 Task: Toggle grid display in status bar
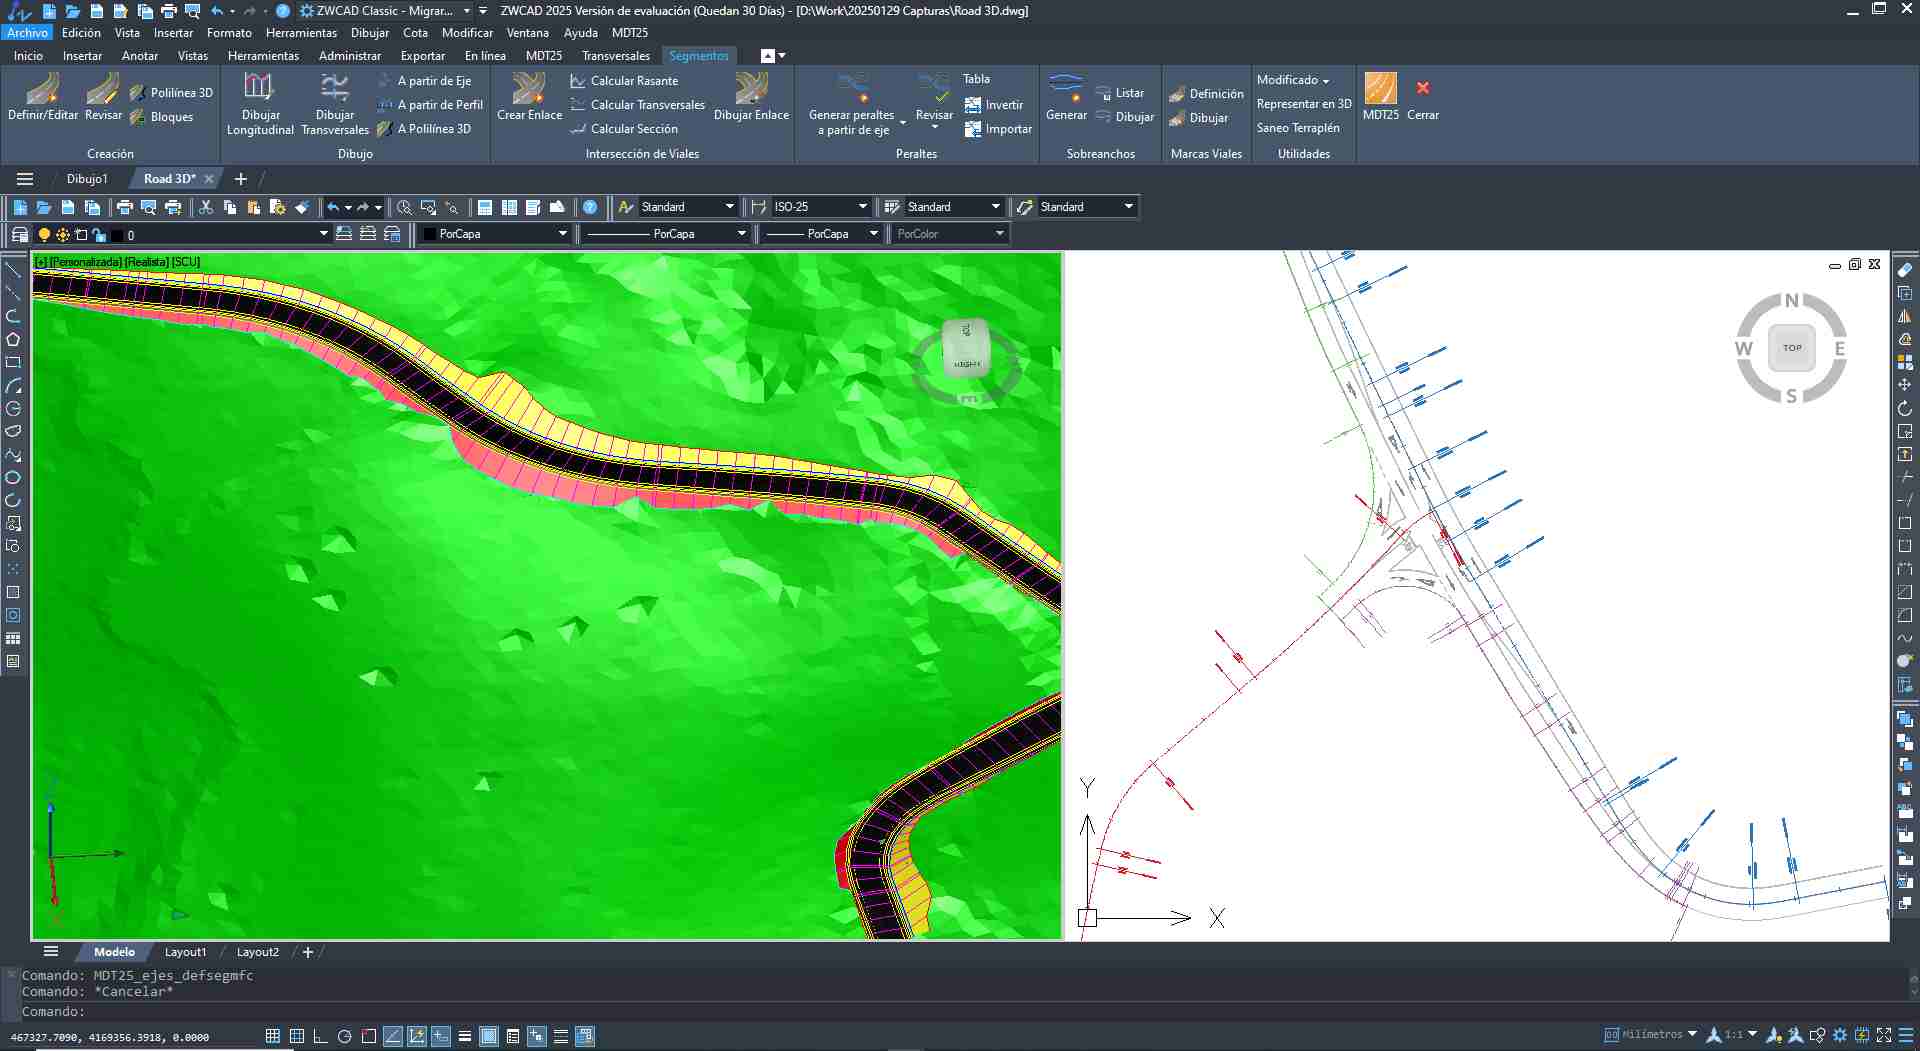296,1036
